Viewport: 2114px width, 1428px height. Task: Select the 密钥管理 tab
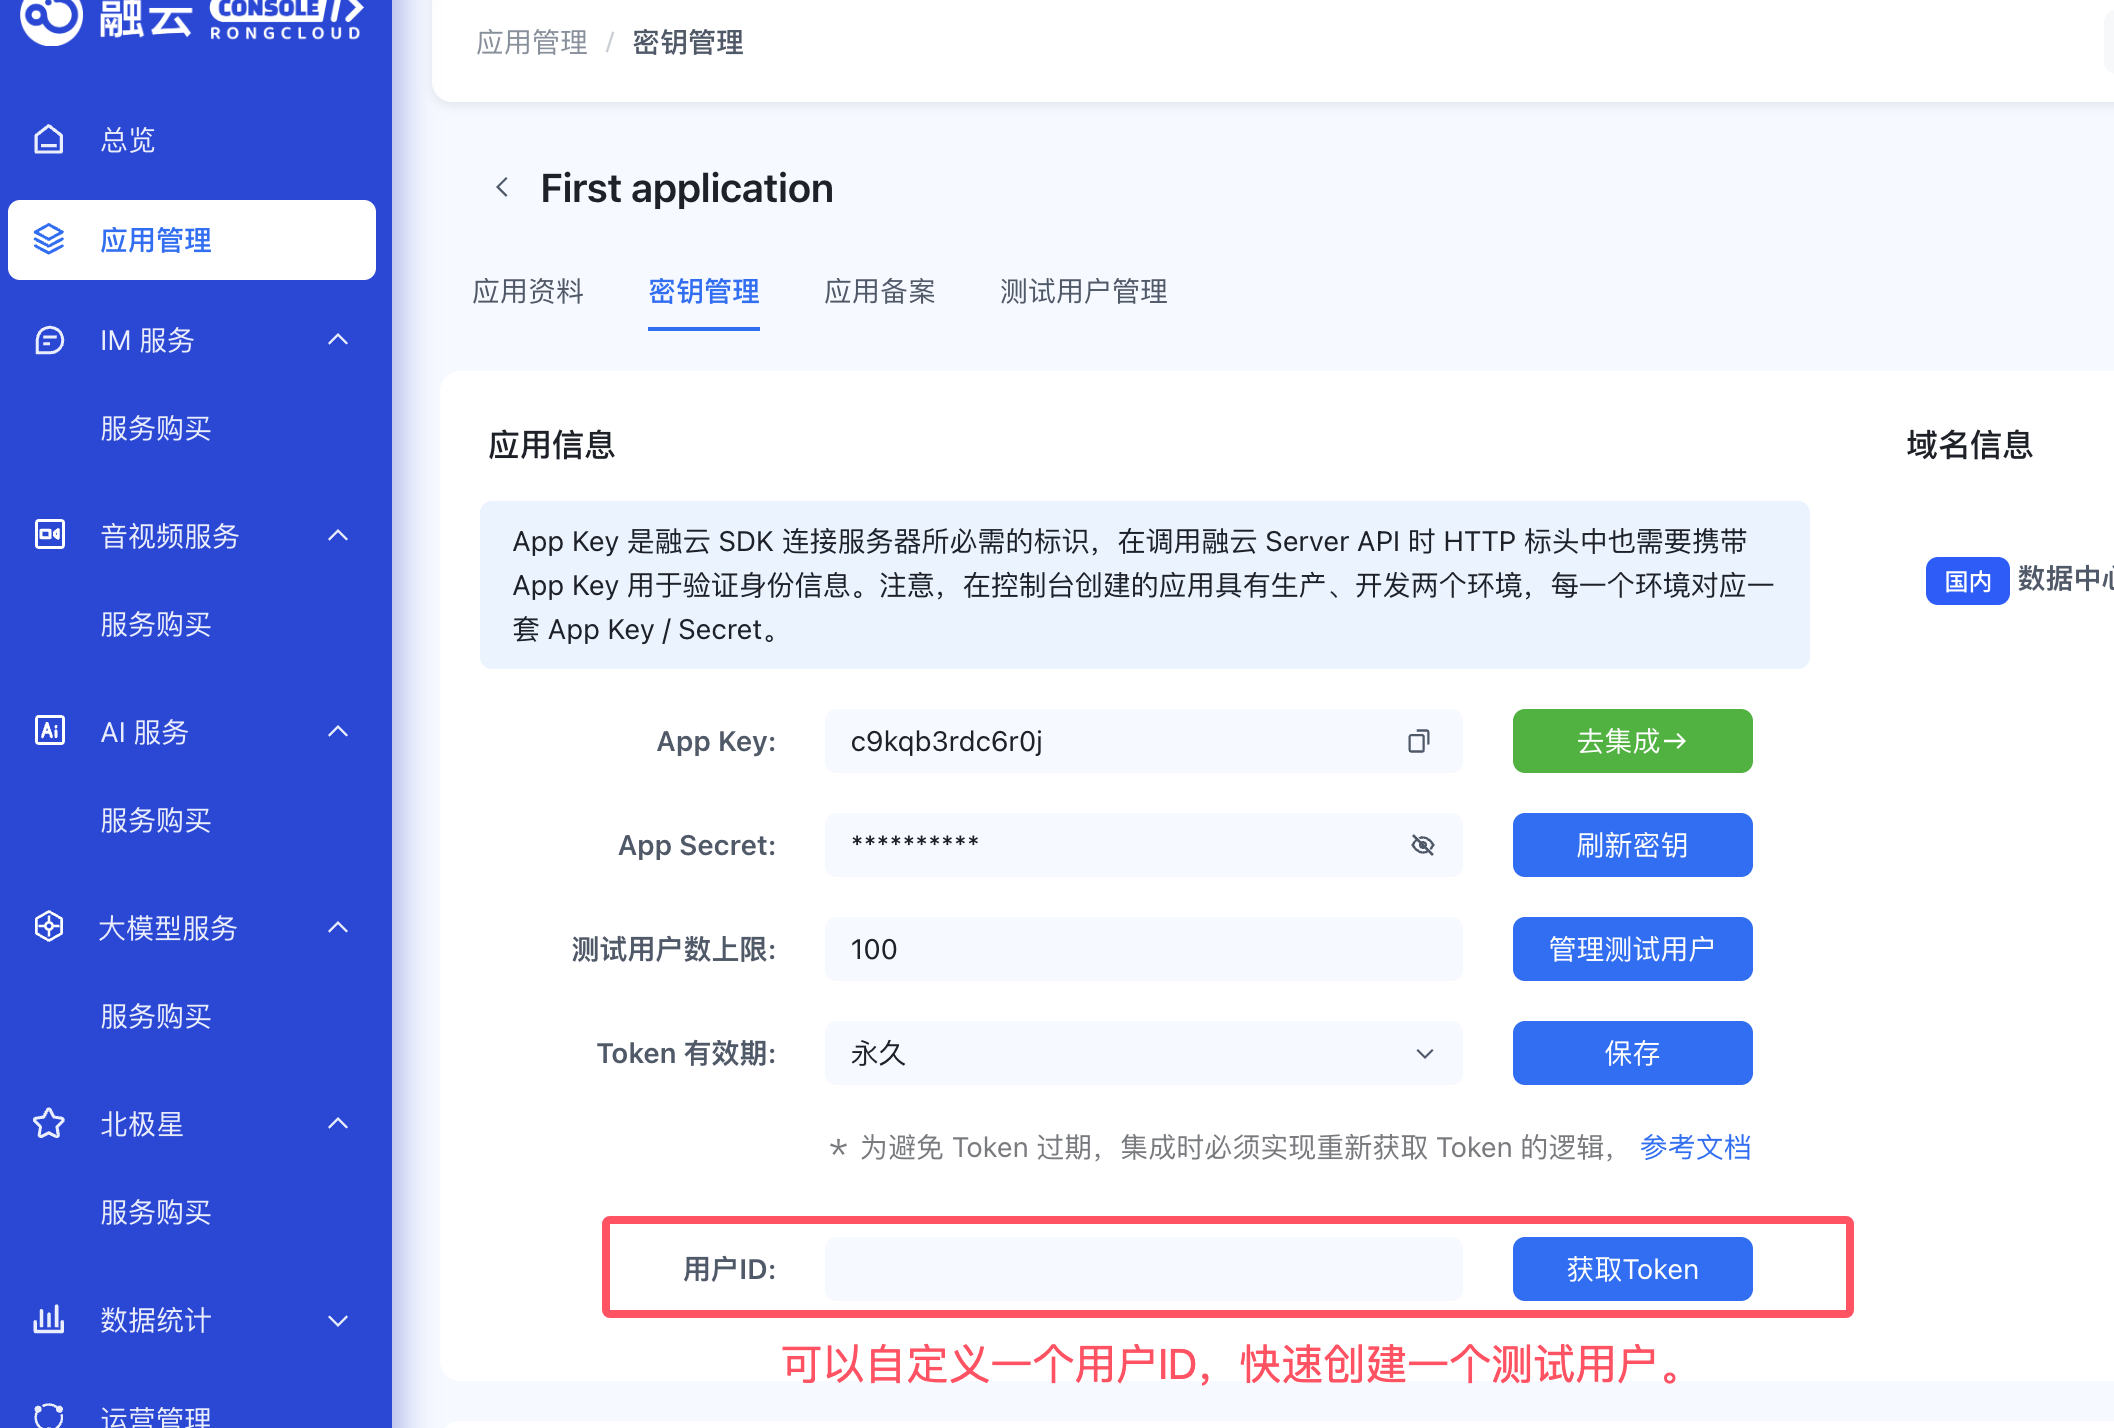[704, 291]
